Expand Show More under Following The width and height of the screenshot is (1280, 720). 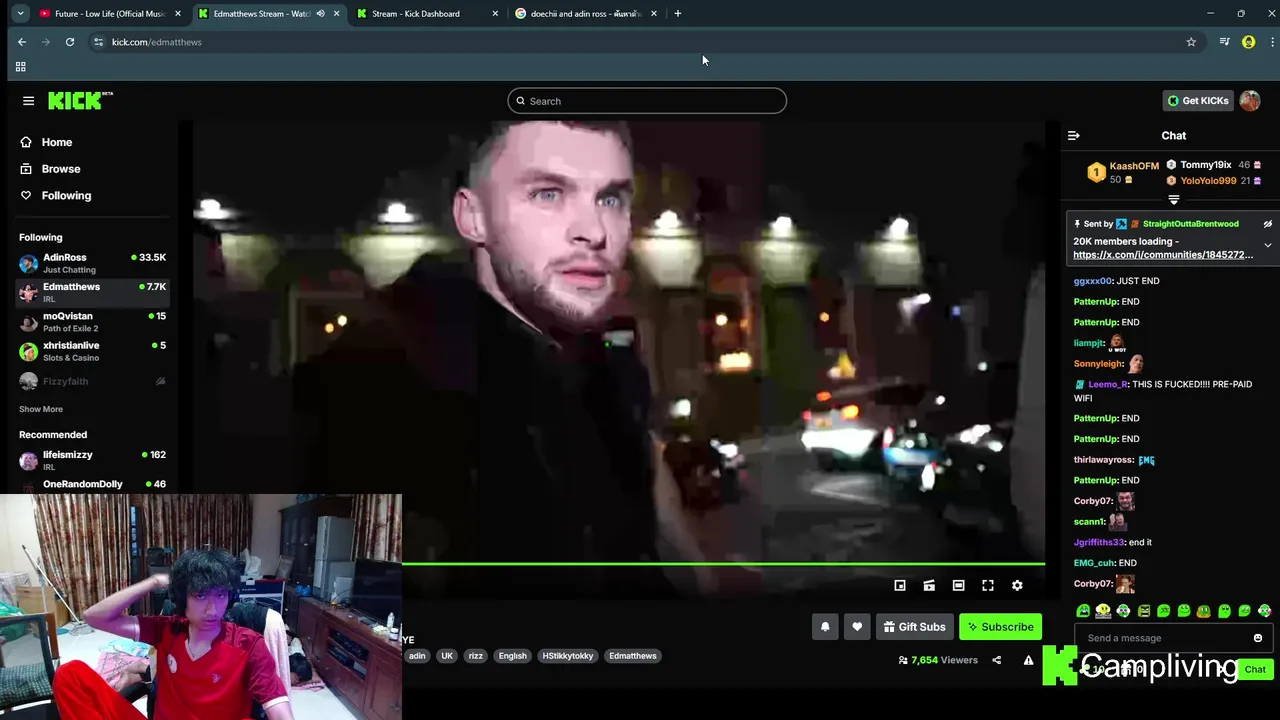pos(41,409)
